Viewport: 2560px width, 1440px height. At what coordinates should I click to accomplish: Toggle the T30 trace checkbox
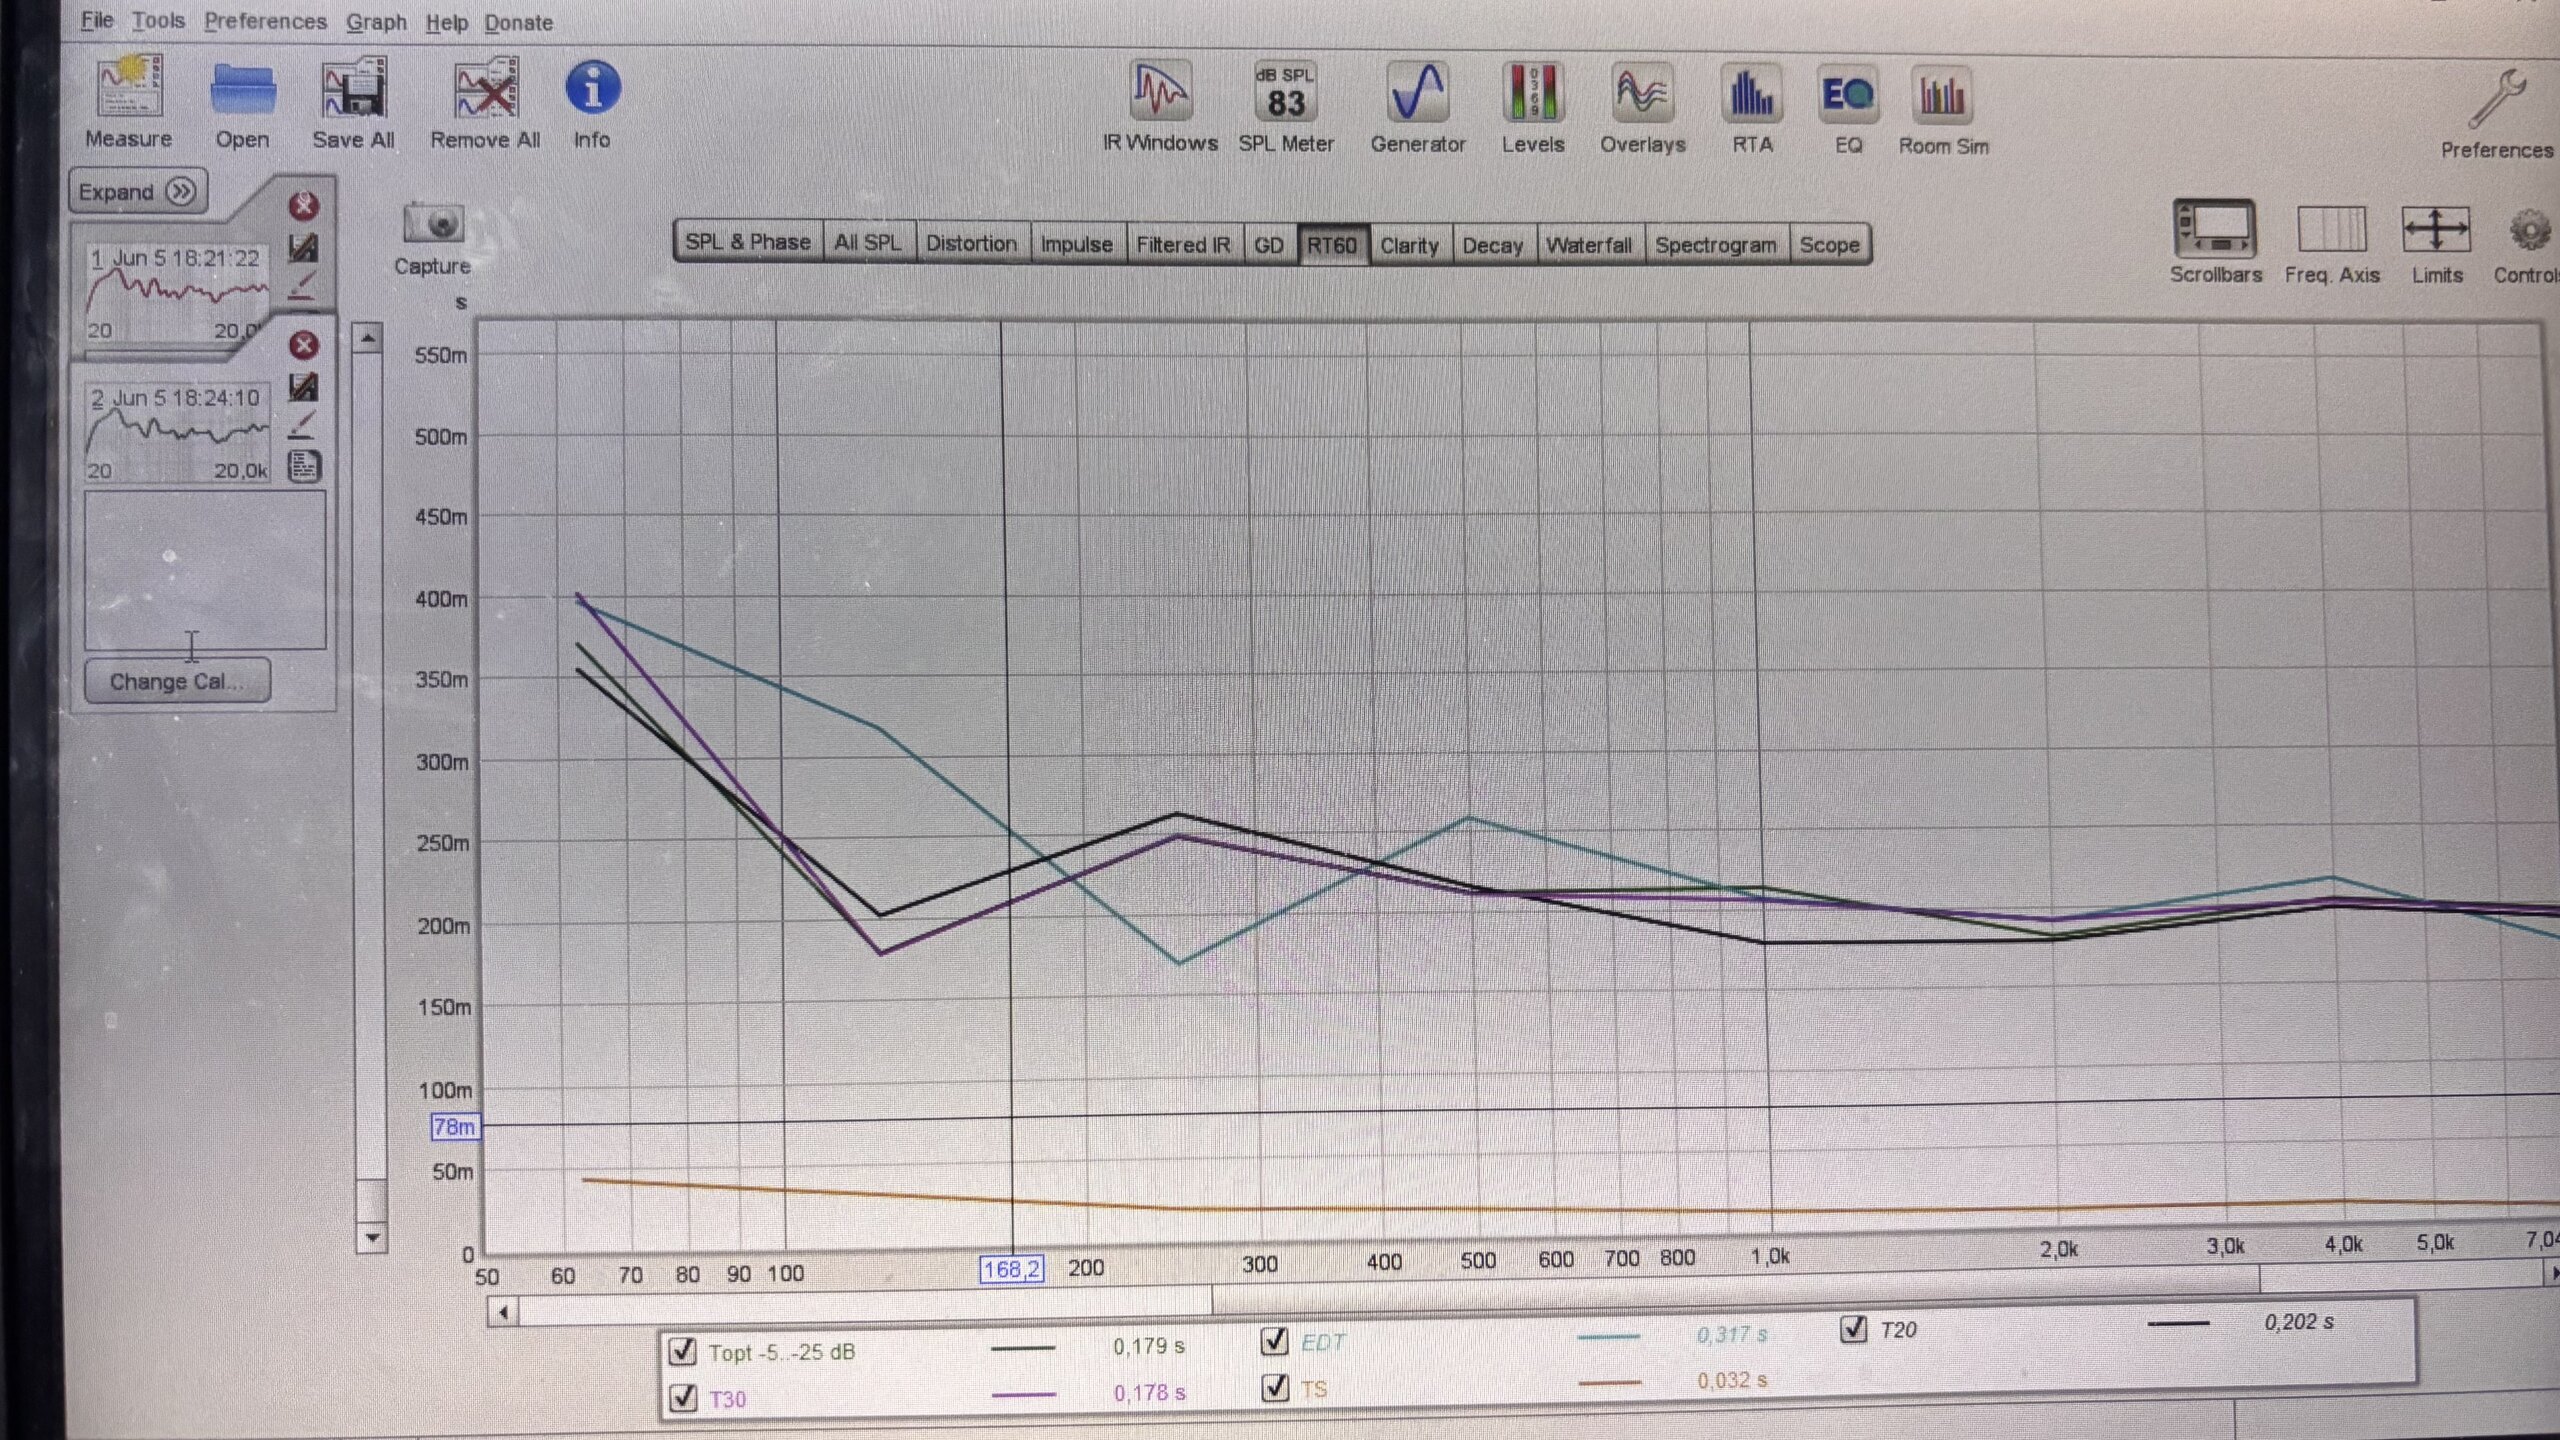click(683, 1397)
